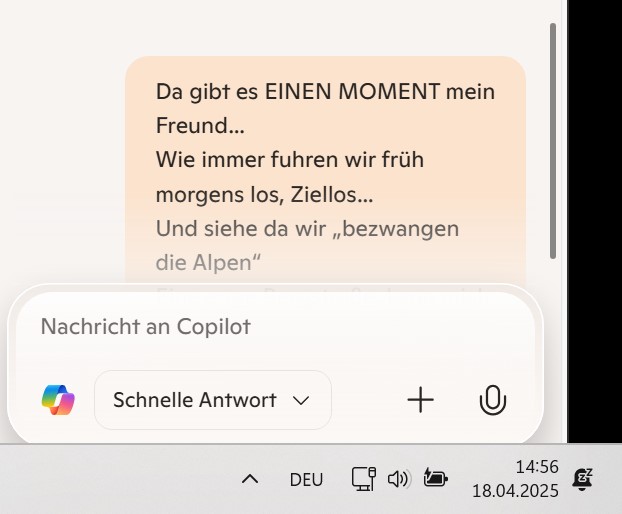Switch the DEU input language indicator

tap(306, 479)
